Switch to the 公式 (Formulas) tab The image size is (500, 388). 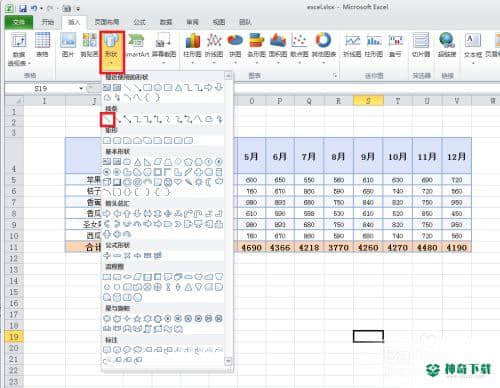click(139, 22)
